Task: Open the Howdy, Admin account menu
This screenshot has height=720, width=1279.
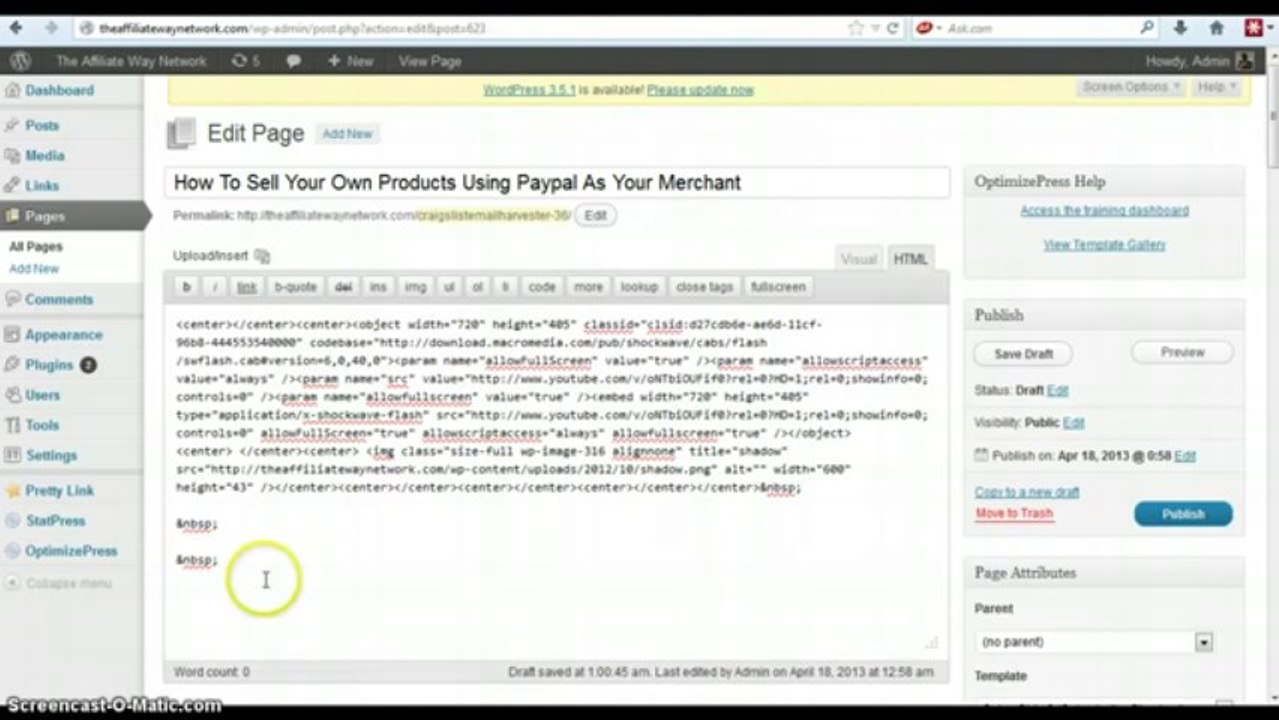Action: click(1198, 61)
